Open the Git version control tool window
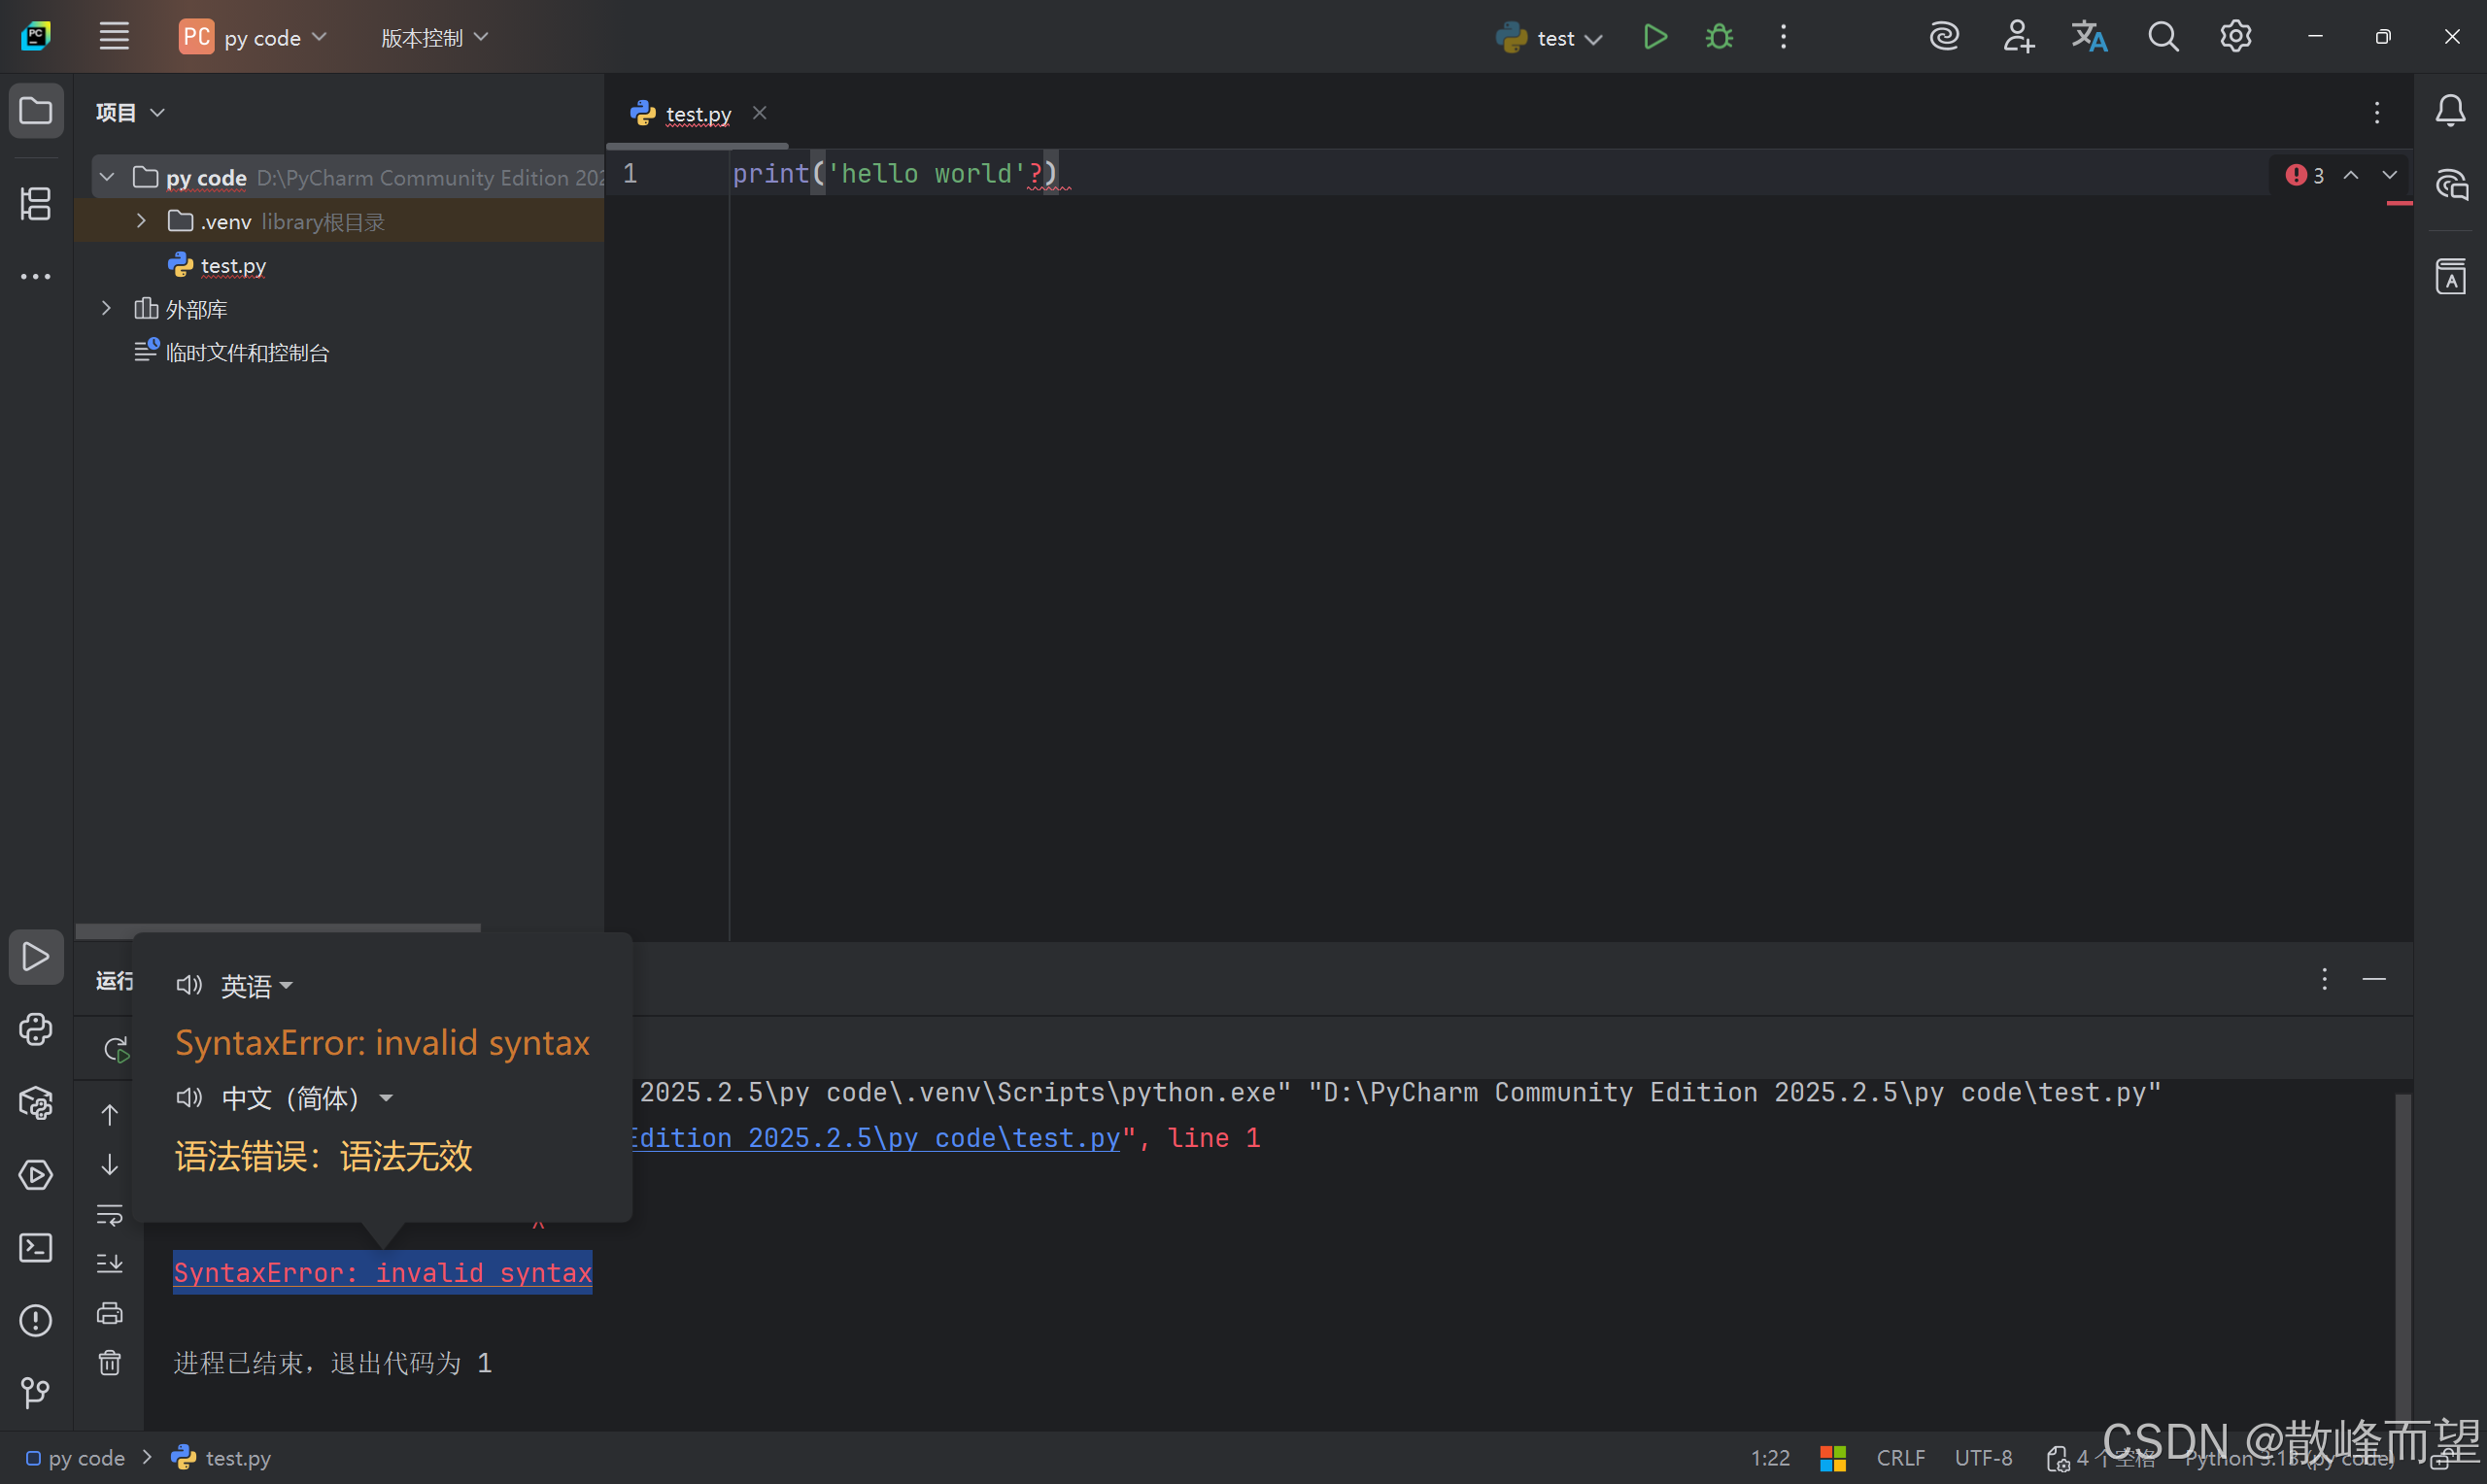 36,1392
